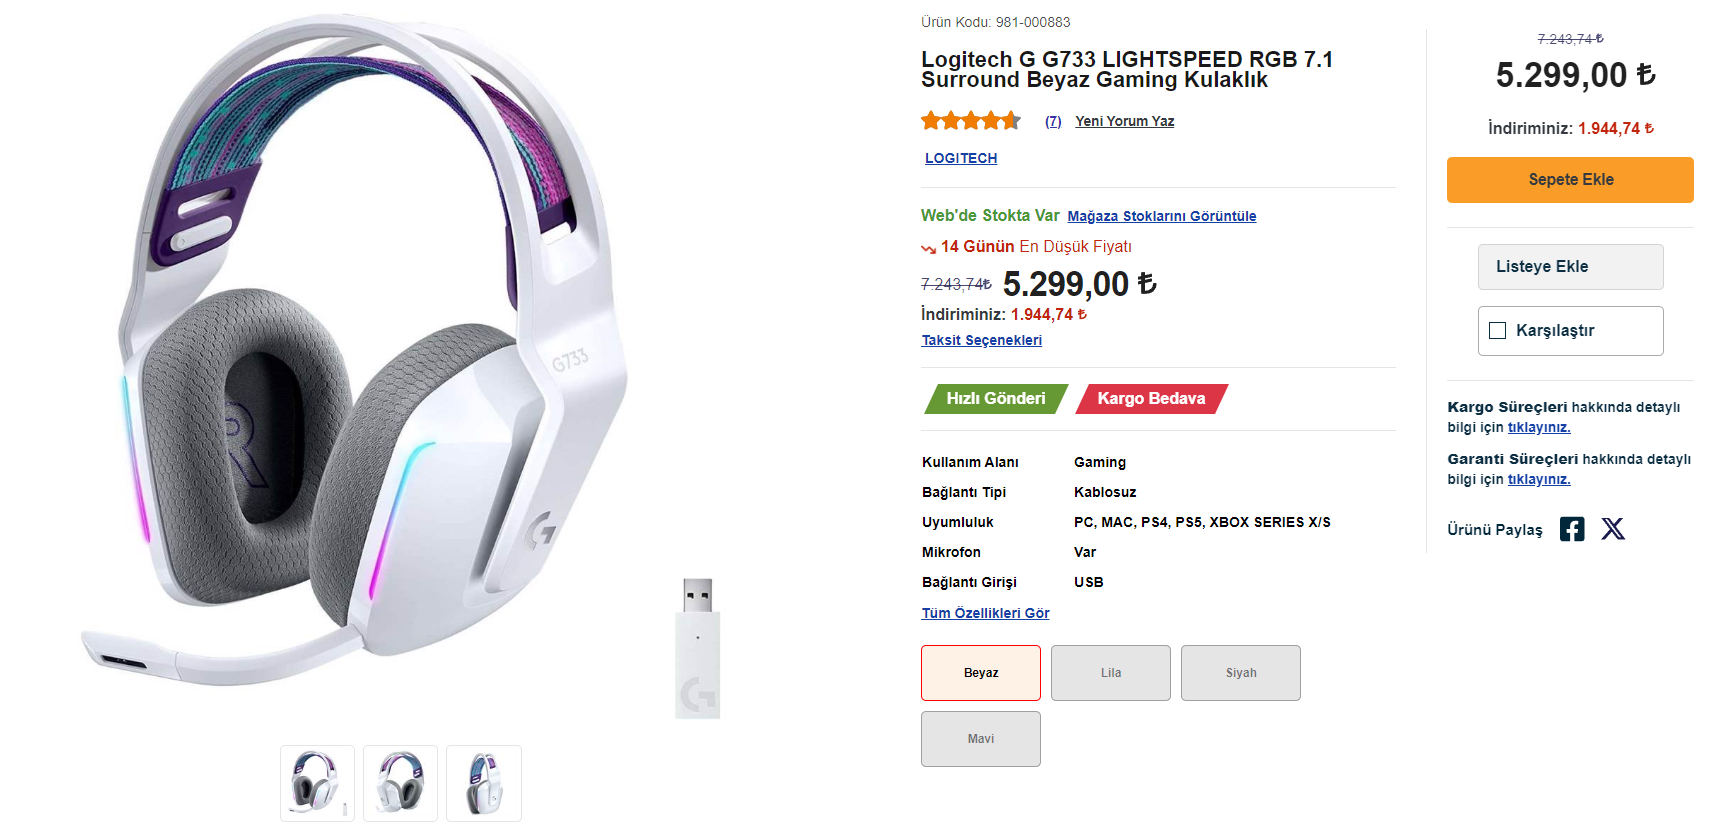Share product on Facebook icon
Viewport: 1713px width, 831px height.
coord(1571,529)
